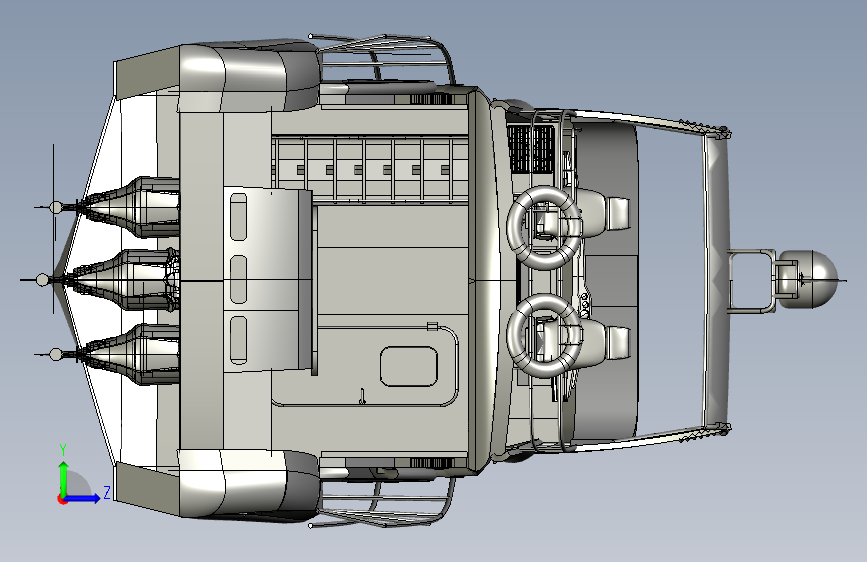Select the red origin point of the triad
867x562 pixels.
tap(62, 499)
